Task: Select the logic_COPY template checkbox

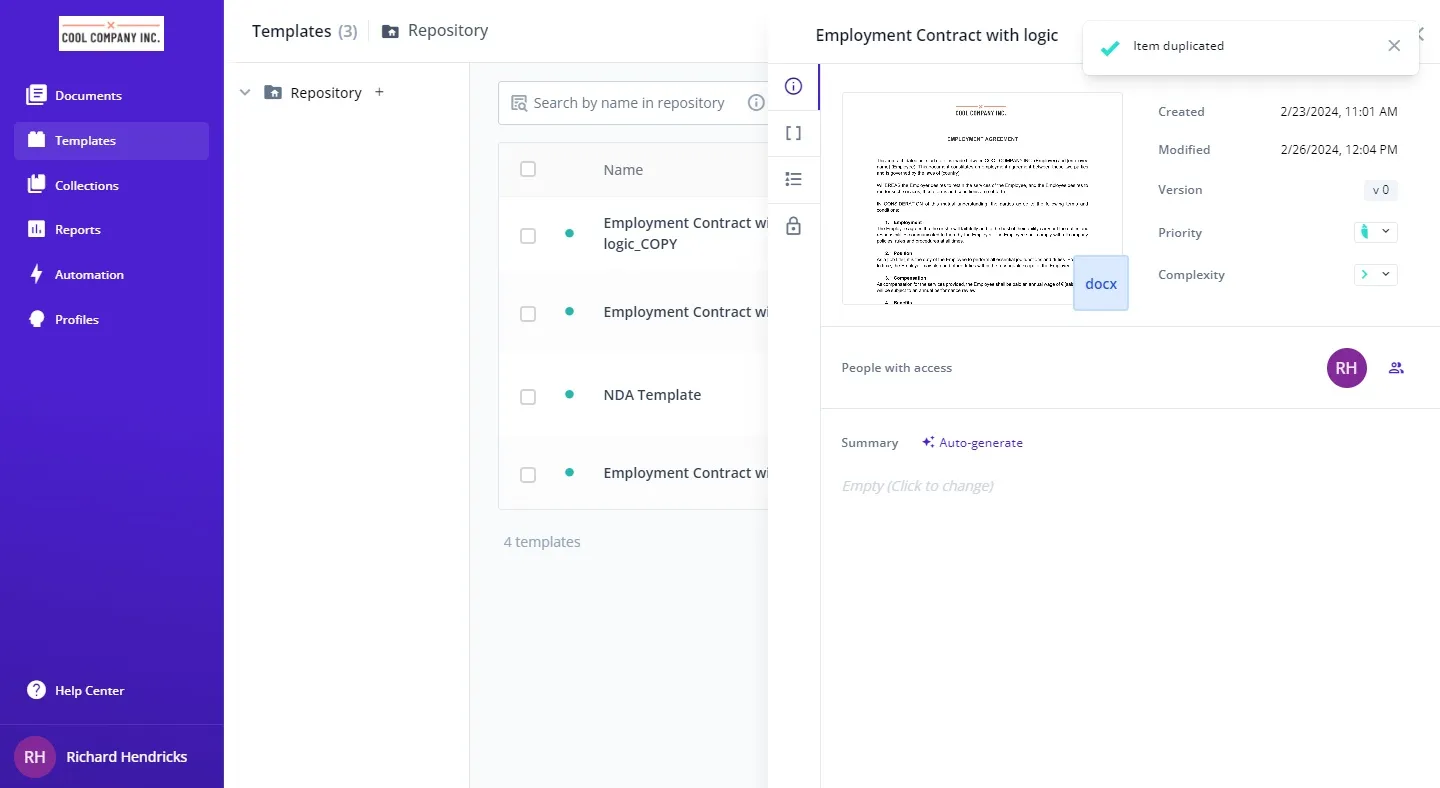Action: tap(528, 236)
